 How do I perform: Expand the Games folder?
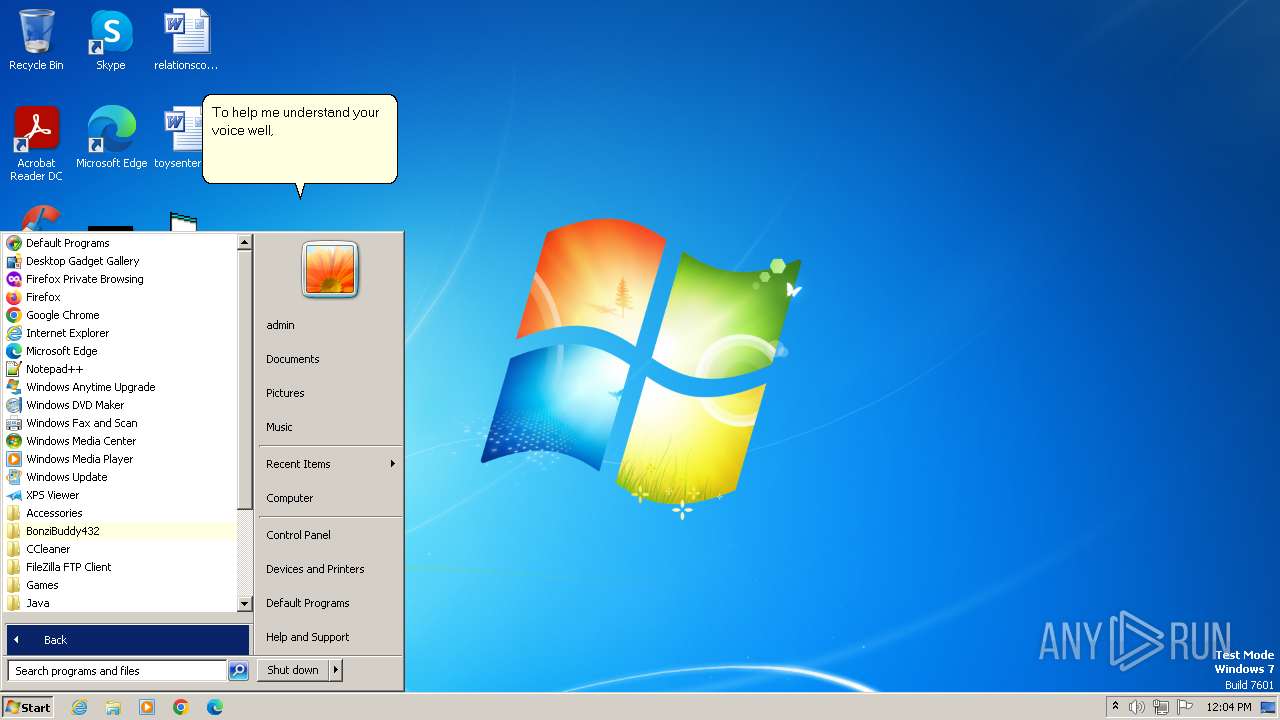pyautogui.click(x=121, y=585)
